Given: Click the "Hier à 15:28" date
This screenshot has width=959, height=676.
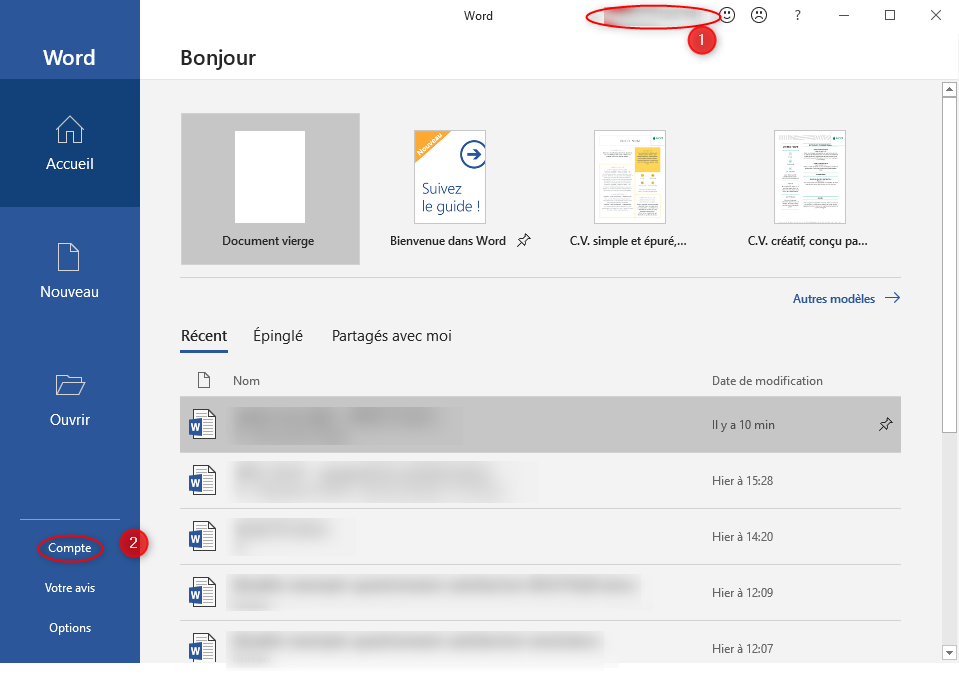Looking at the screenshot, I should pyautogui.click(x=742, y=481).
